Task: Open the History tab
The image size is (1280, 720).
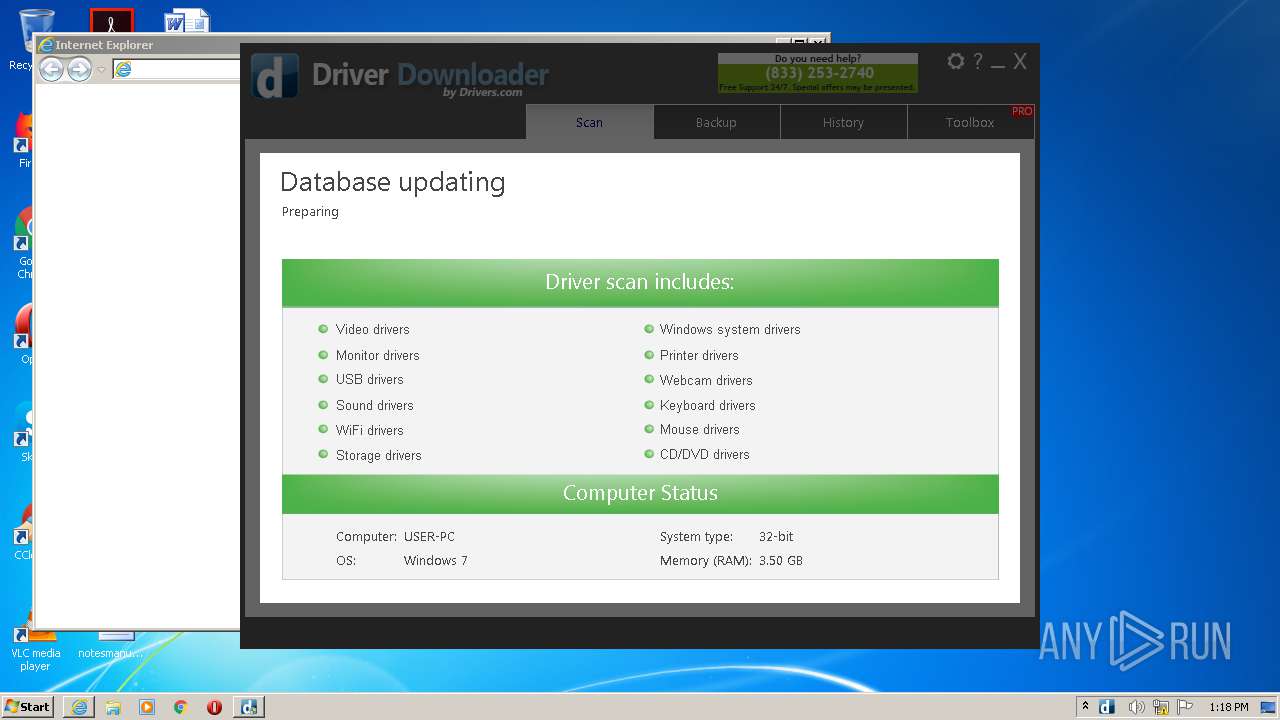Action: (843, 122)
